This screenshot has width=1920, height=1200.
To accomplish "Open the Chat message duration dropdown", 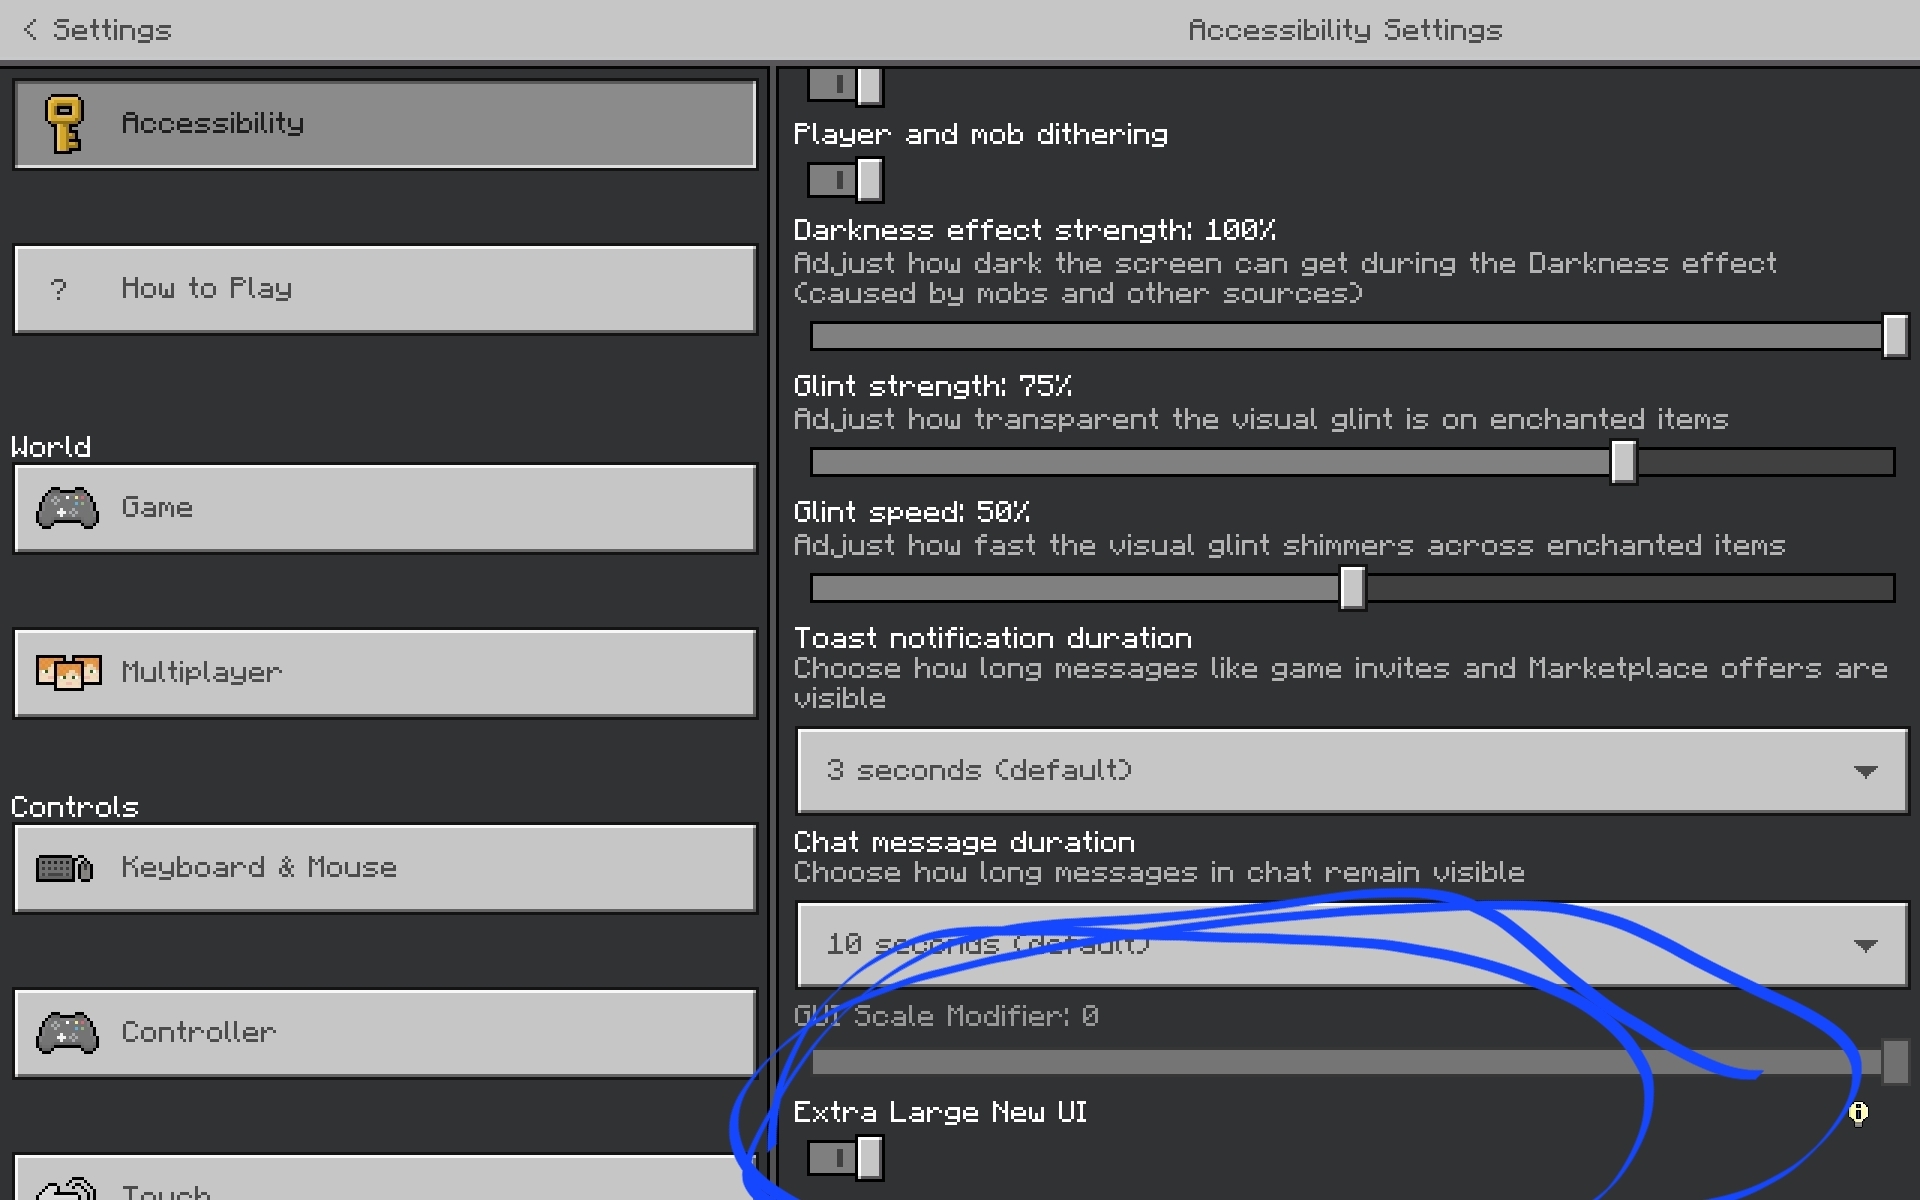I will pos(1352,945).
